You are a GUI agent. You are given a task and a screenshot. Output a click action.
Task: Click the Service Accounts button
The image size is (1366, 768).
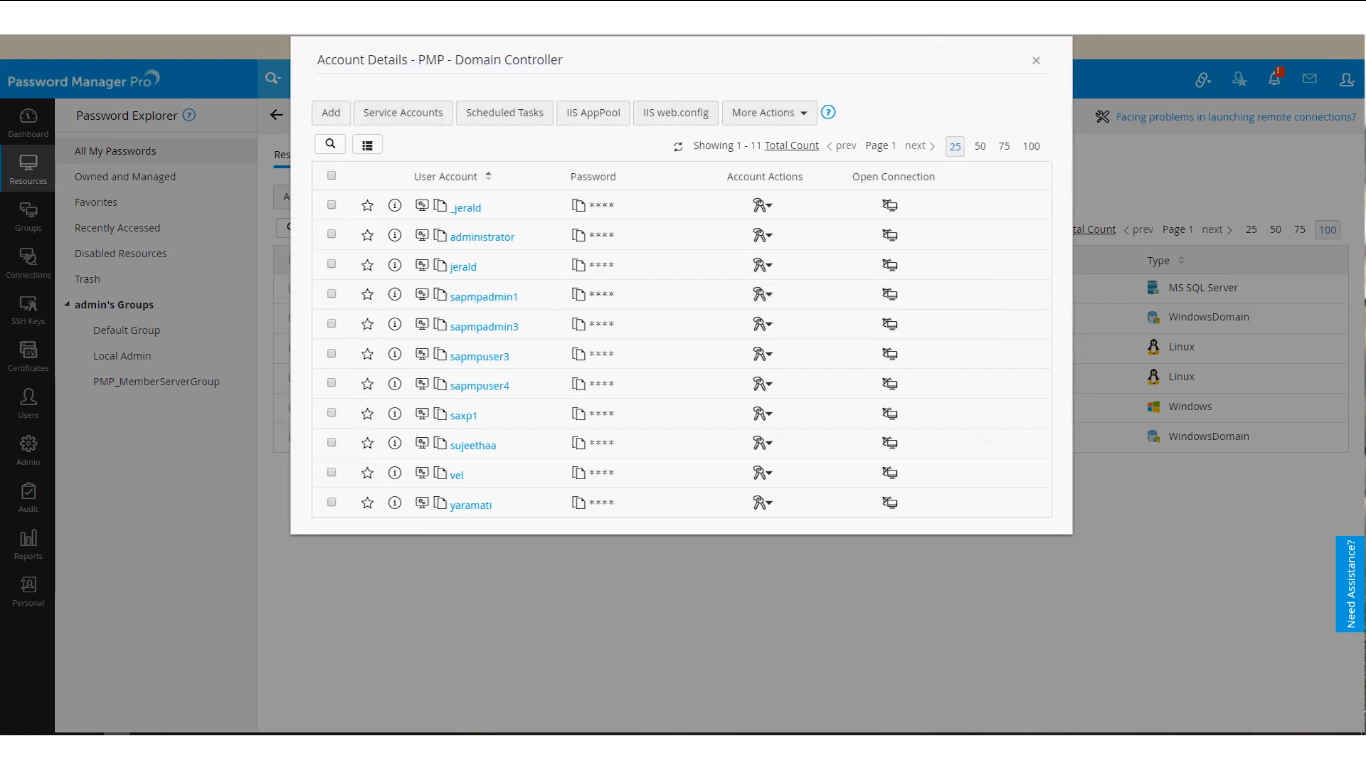coord(403,113)
